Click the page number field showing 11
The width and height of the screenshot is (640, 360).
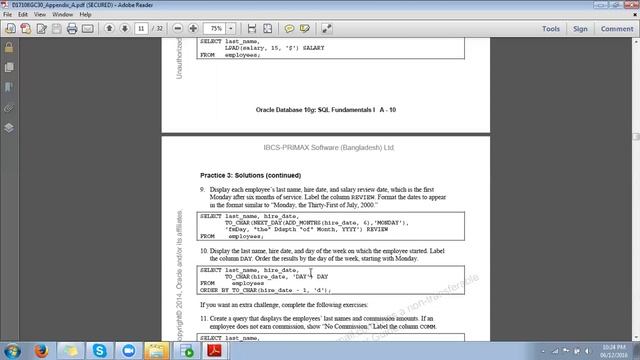(x=141, y=29)
